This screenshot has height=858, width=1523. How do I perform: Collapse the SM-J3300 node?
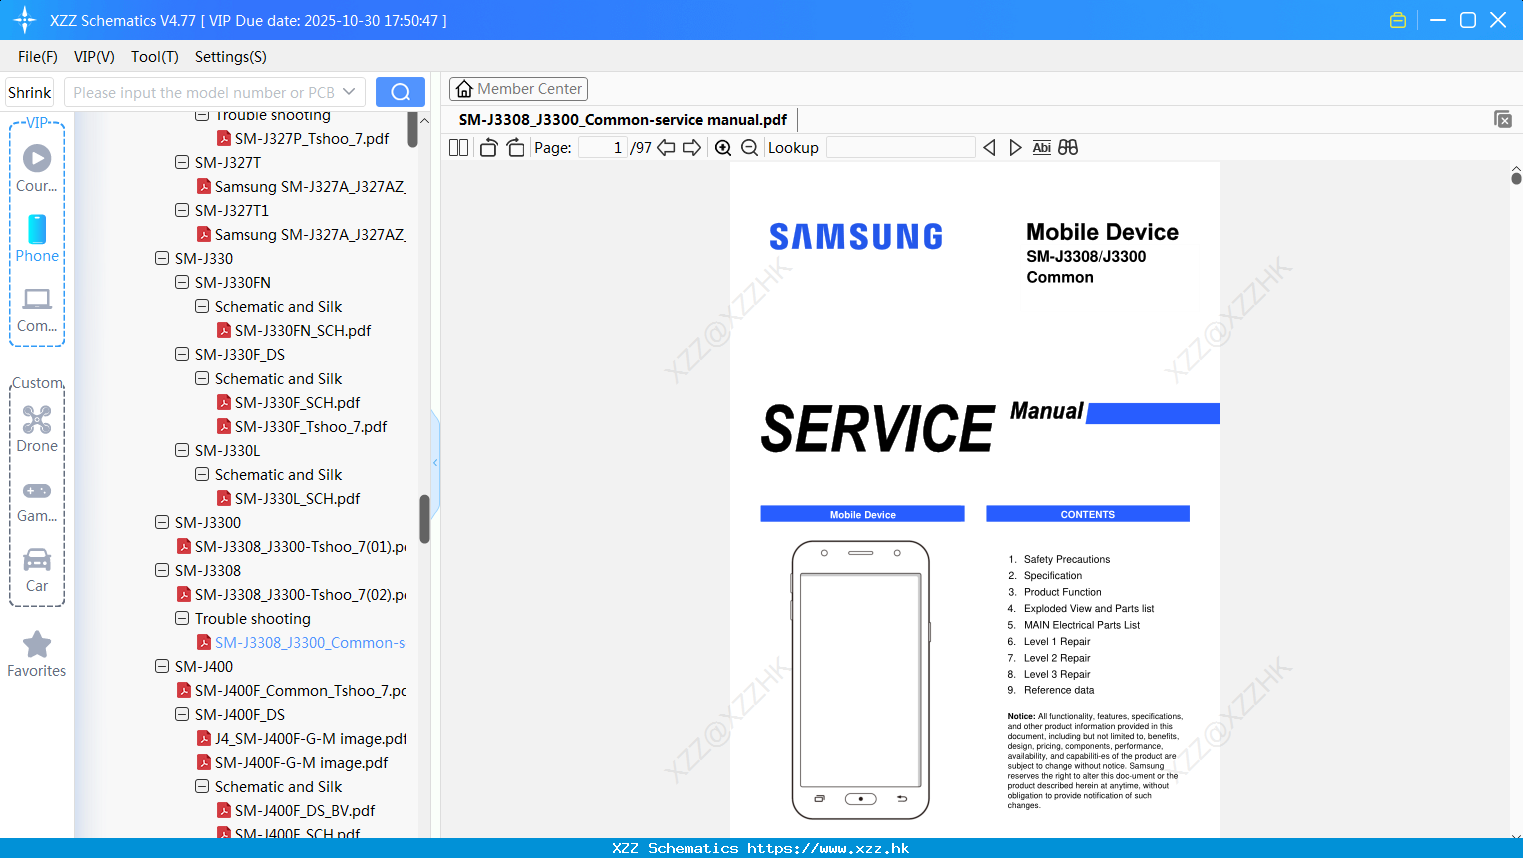pos(162,522)
